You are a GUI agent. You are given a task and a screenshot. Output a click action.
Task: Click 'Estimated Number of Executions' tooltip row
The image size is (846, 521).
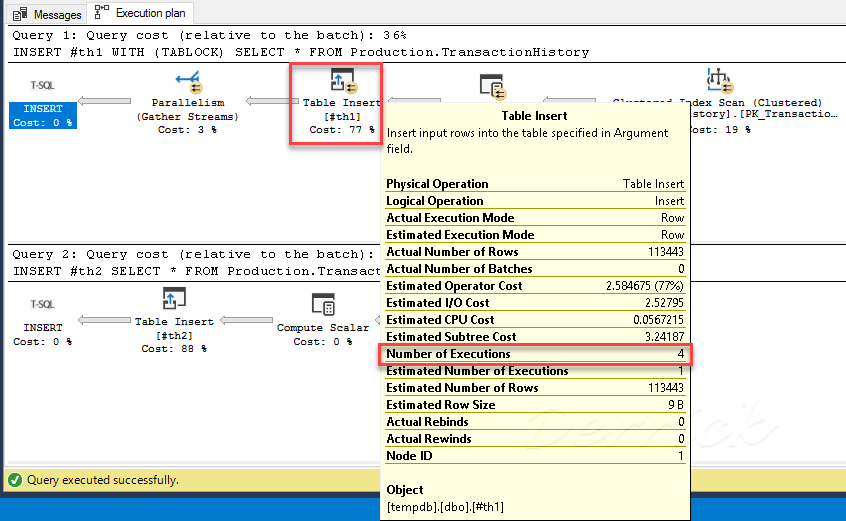tap(535, 371)
